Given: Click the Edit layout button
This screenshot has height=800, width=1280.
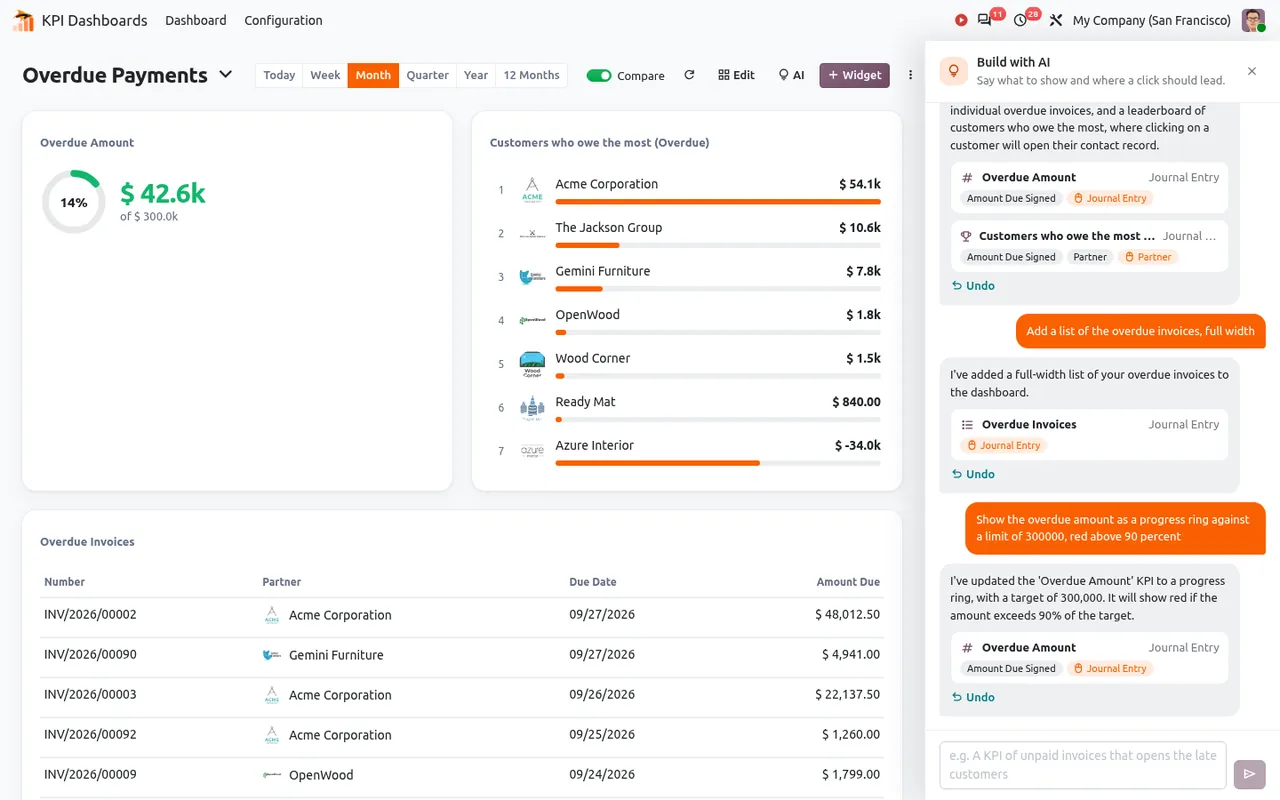Looking at the screenshot, I should click(737, 75).
